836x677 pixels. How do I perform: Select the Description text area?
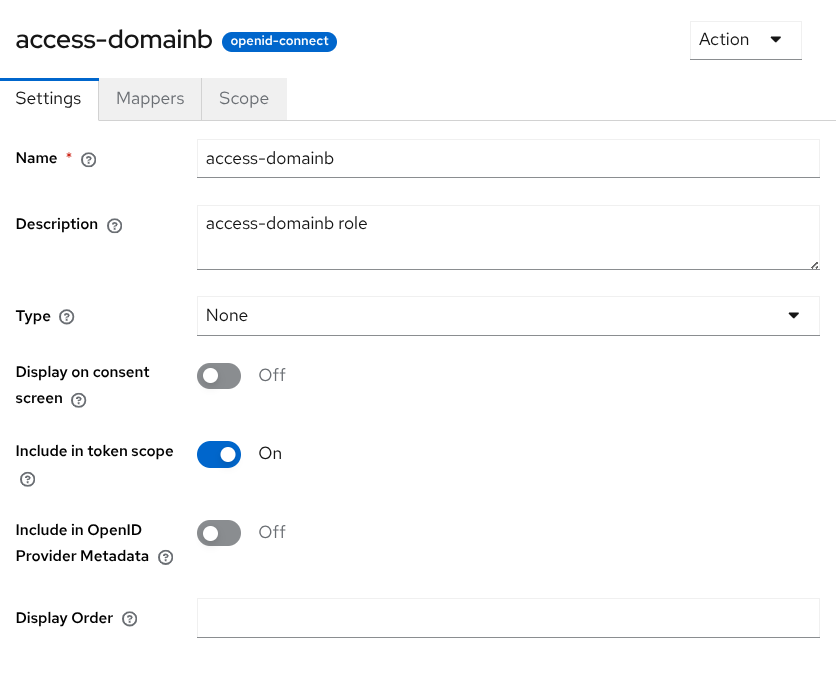[x=508, y=237]
